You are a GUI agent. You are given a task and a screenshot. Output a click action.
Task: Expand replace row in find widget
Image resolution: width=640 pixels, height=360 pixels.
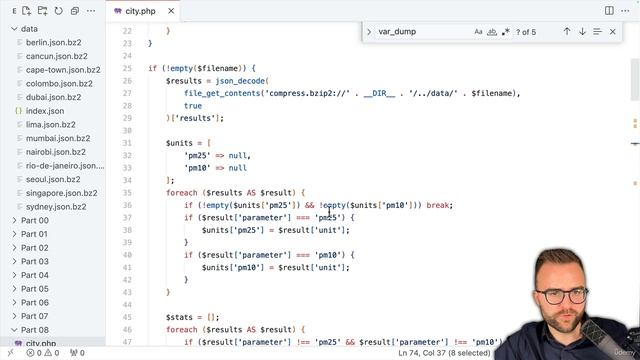[369, 32]
